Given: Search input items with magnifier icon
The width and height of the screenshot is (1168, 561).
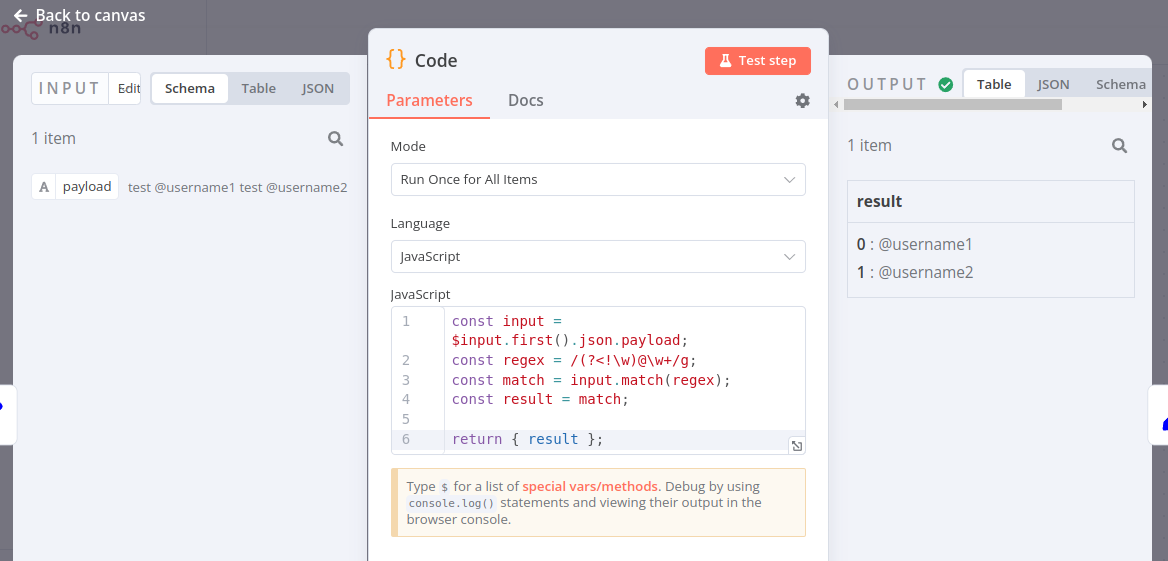Looking at the screenshot, I should (x=336, y=139).
